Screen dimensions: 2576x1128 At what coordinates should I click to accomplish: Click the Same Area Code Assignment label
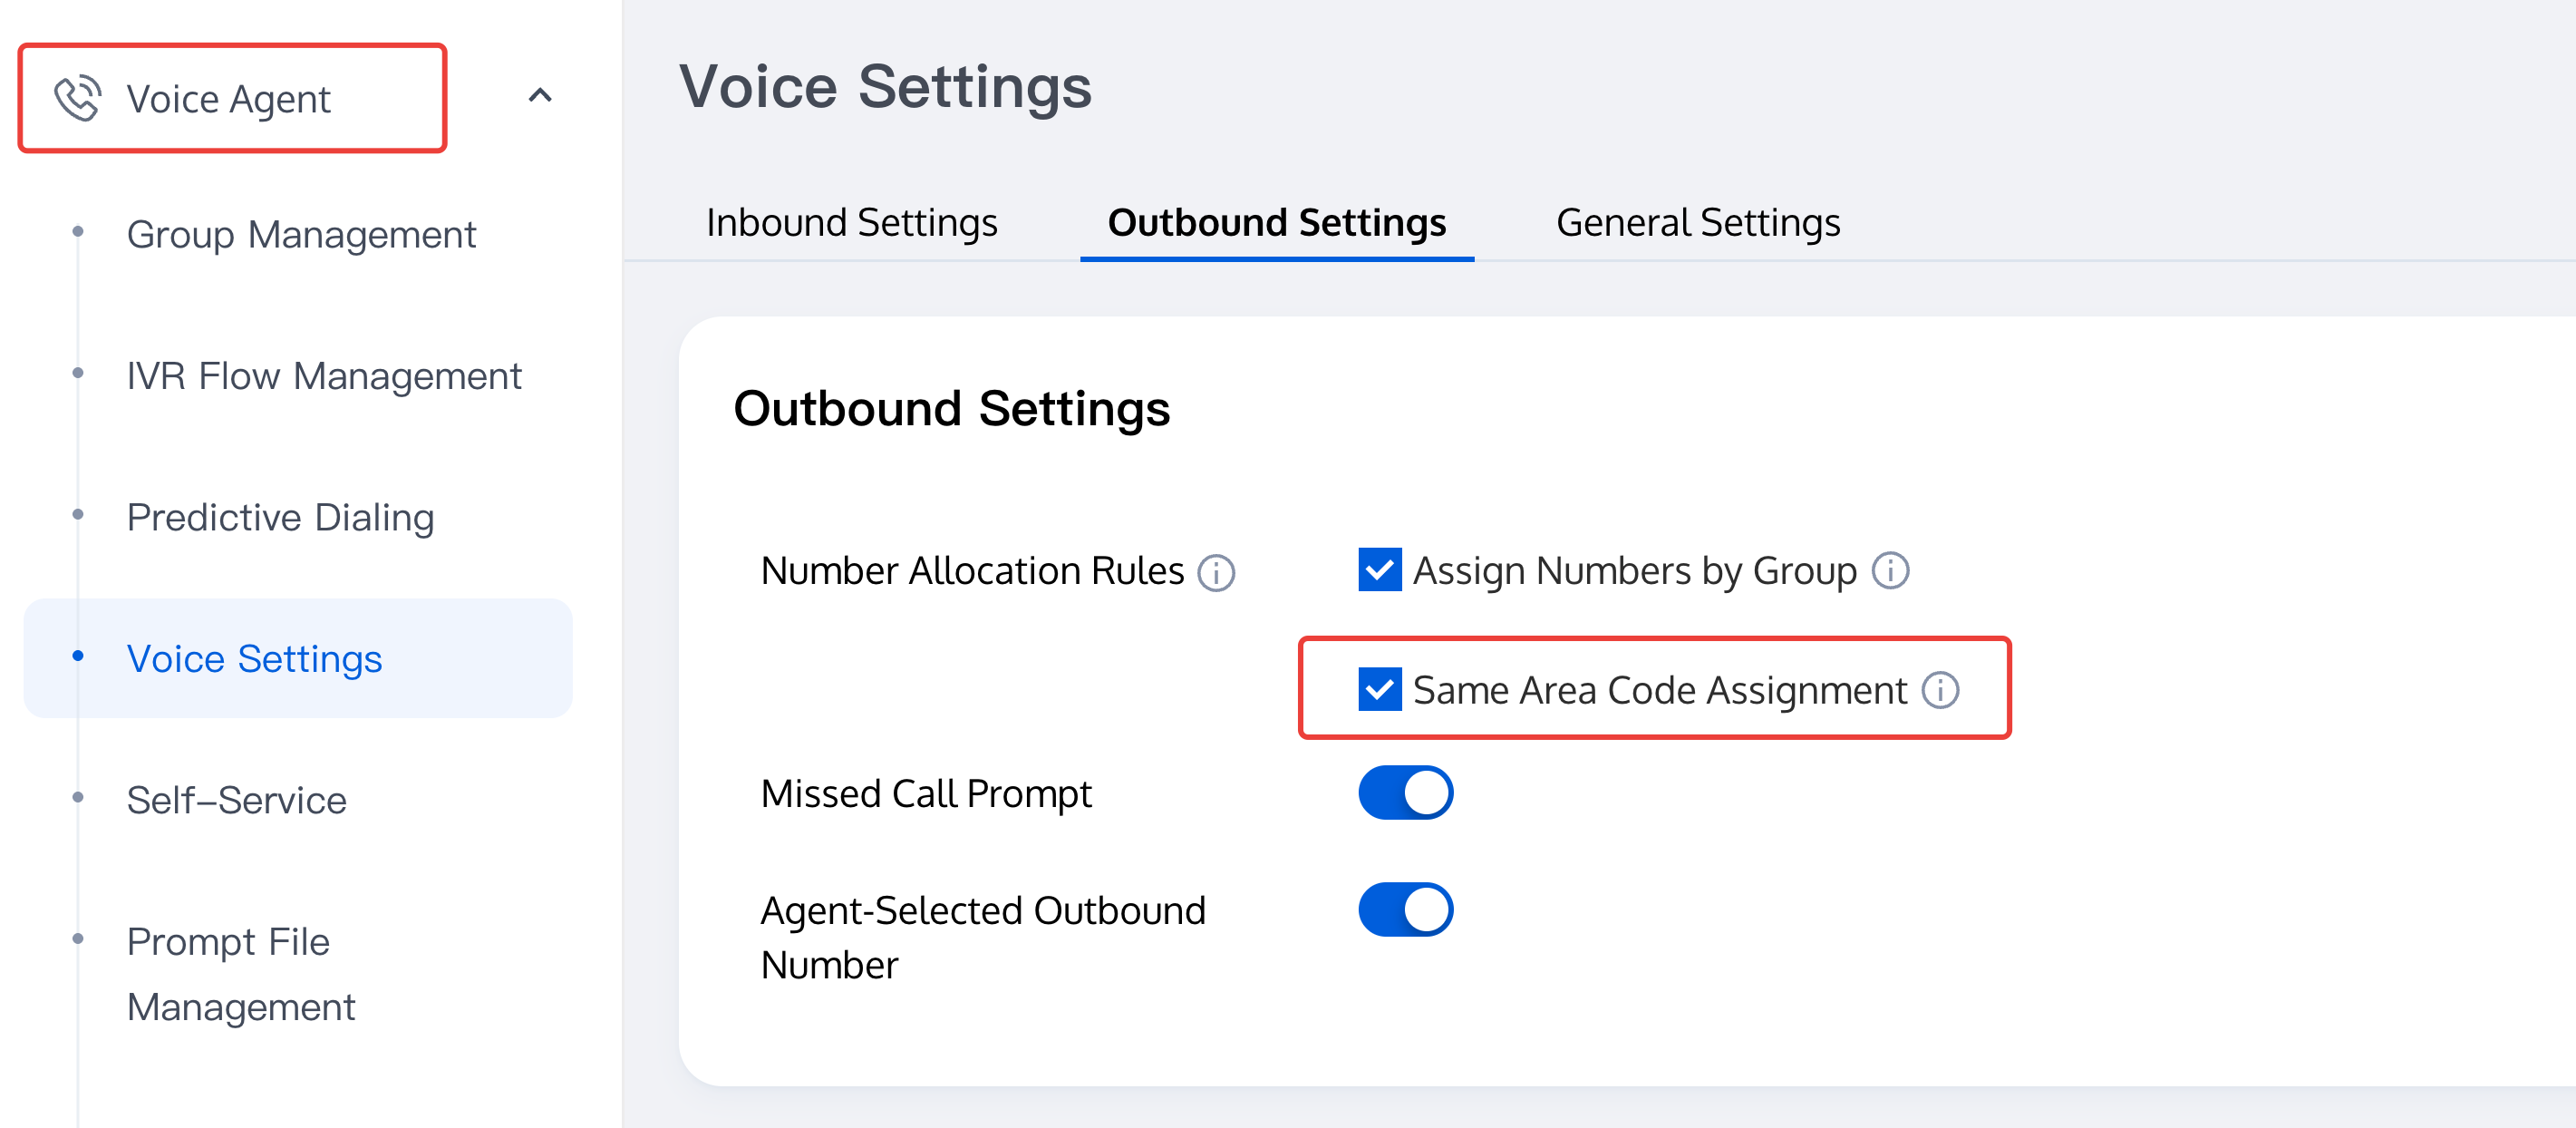coord(1659,690)
